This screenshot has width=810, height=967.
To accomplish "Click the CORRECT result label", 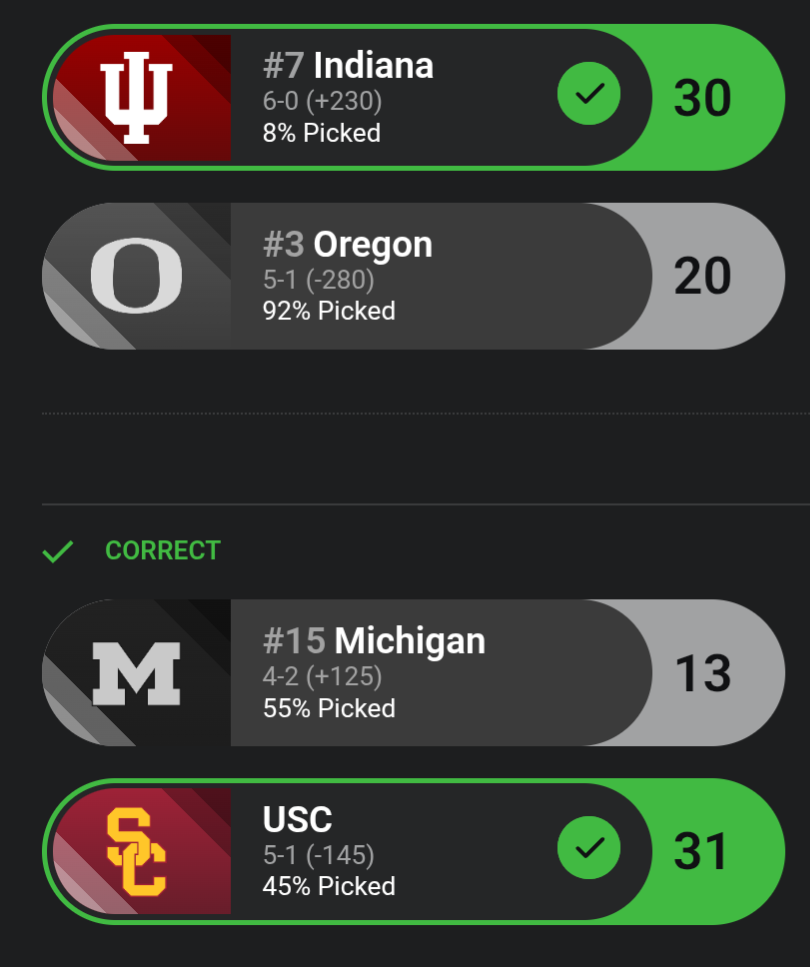I will 162,551.
